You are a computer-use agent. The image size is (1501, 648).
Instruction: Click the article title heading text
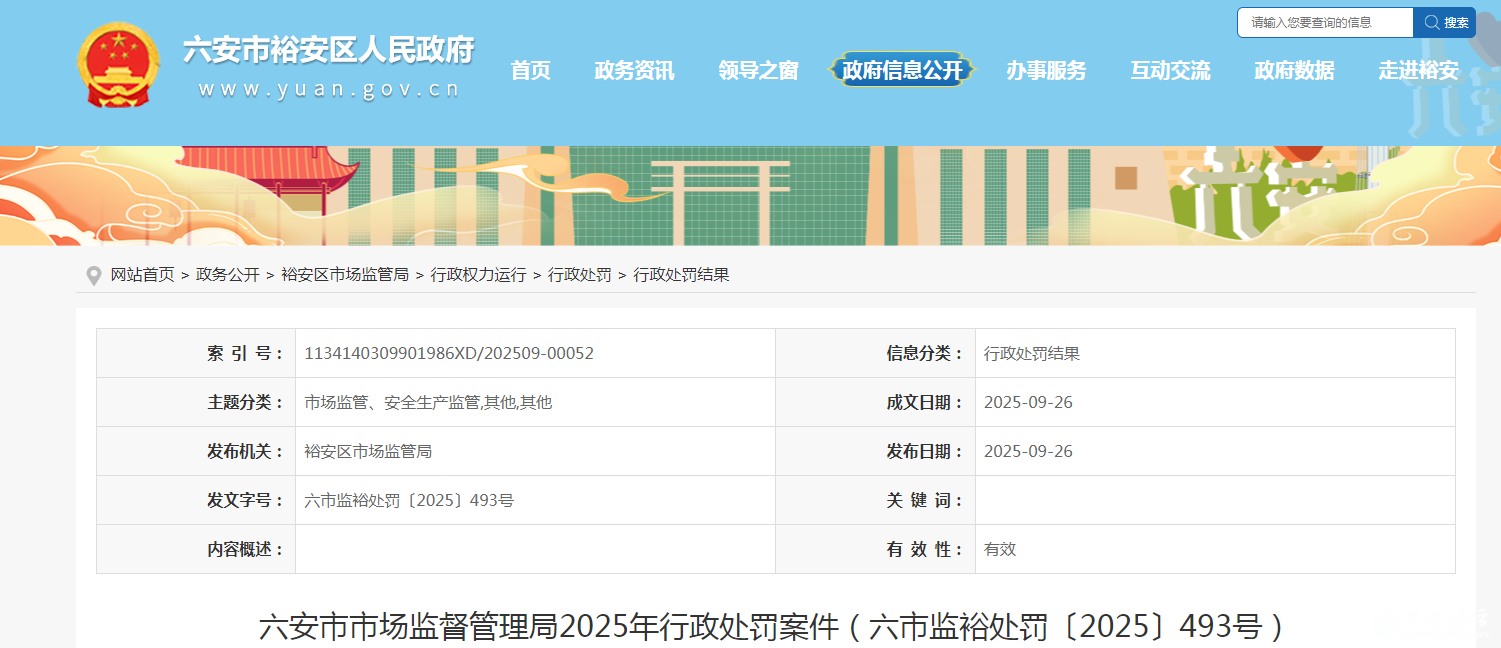[771, 627]
